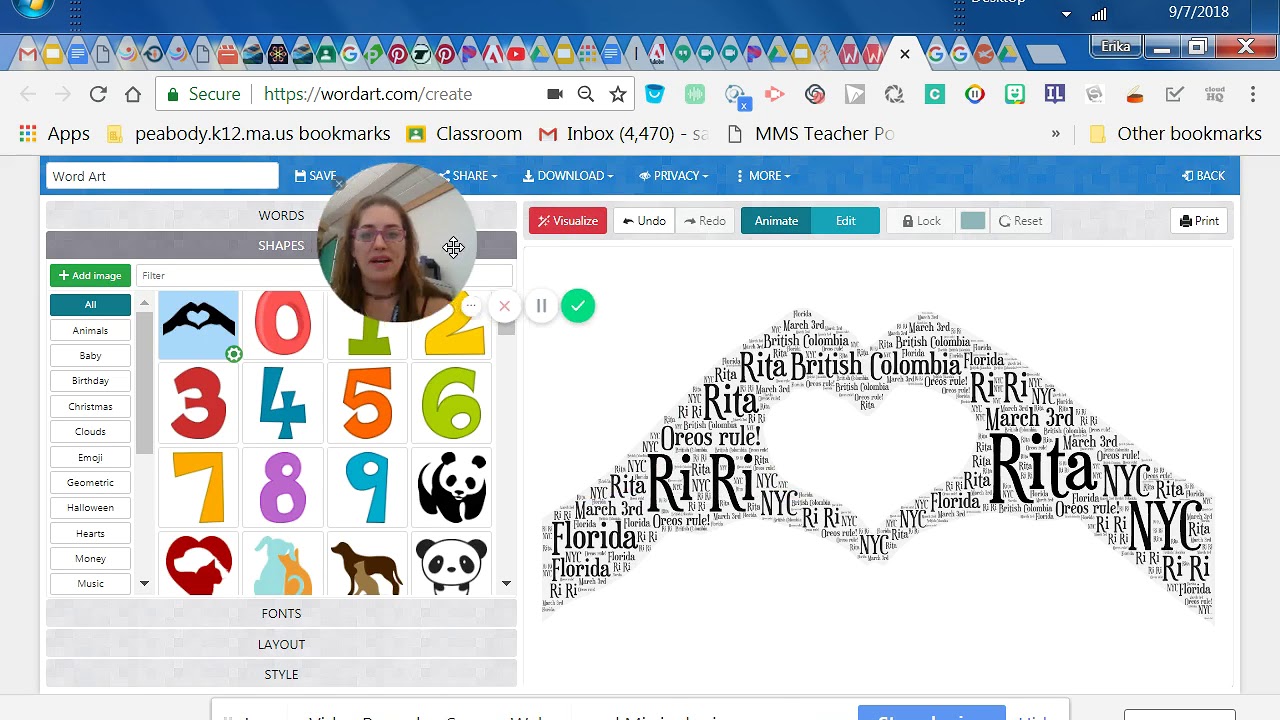Open the zoom magnifier in address bar
Image resolution: width=1280 pixels, height=720 pixels.
point(586,94)
